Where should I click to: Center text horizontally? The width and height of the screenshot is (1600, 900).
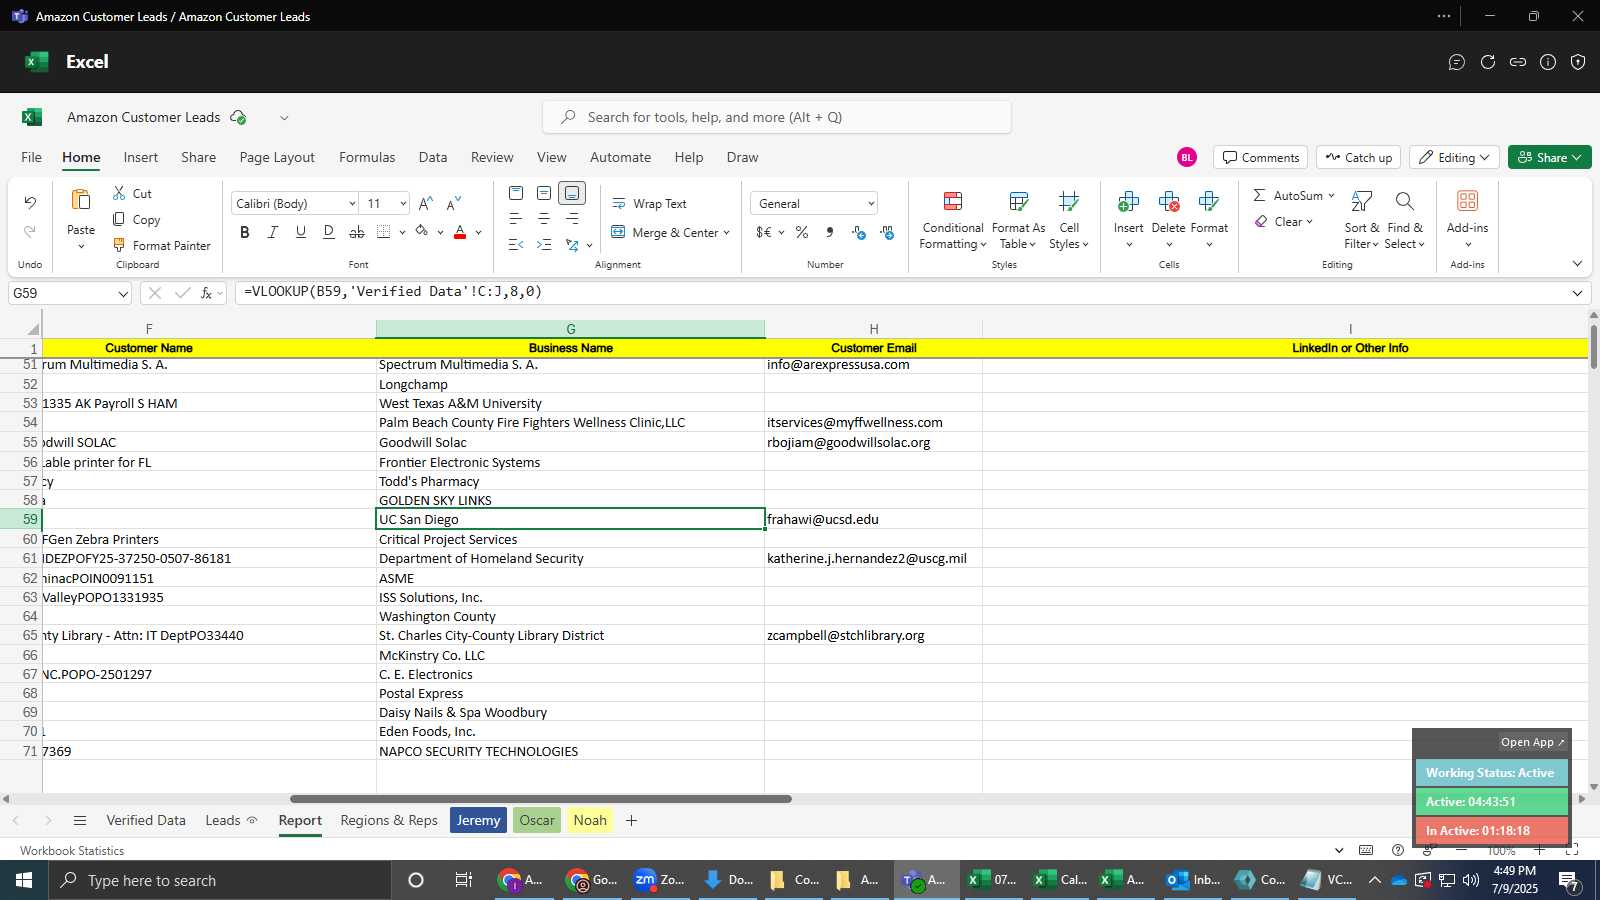pyautogui.click(x=544, y=219)
